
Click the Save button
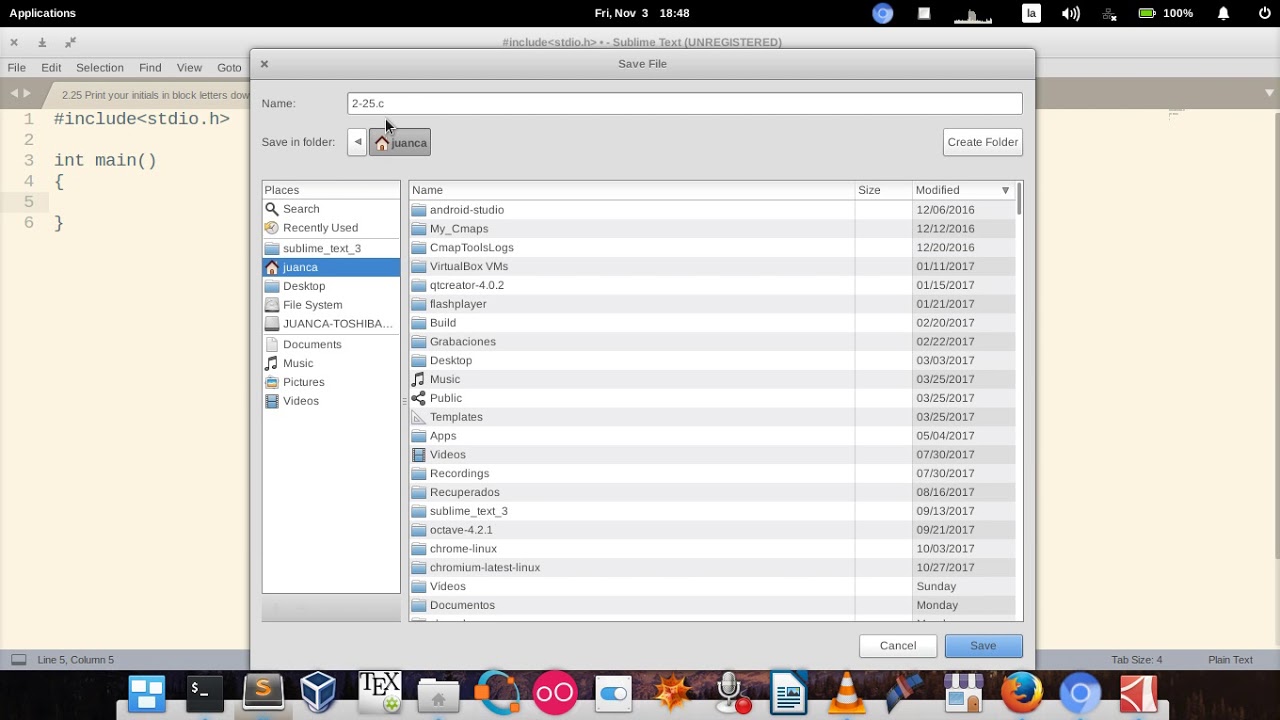click(x=983, y=646)
